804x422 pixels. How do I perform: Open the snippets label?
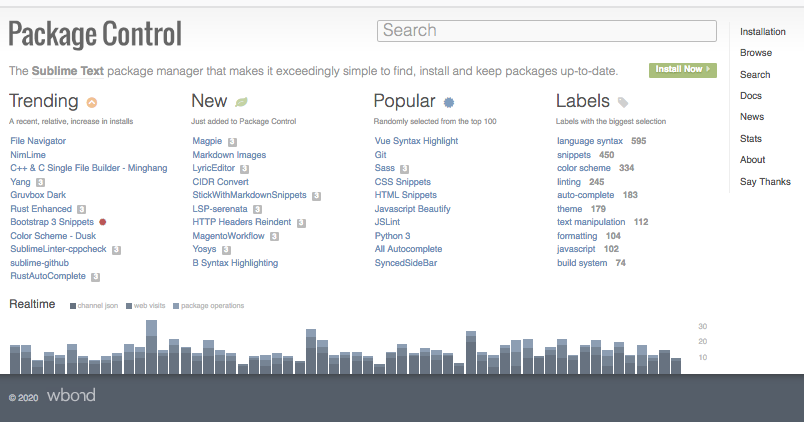(574, 155)
